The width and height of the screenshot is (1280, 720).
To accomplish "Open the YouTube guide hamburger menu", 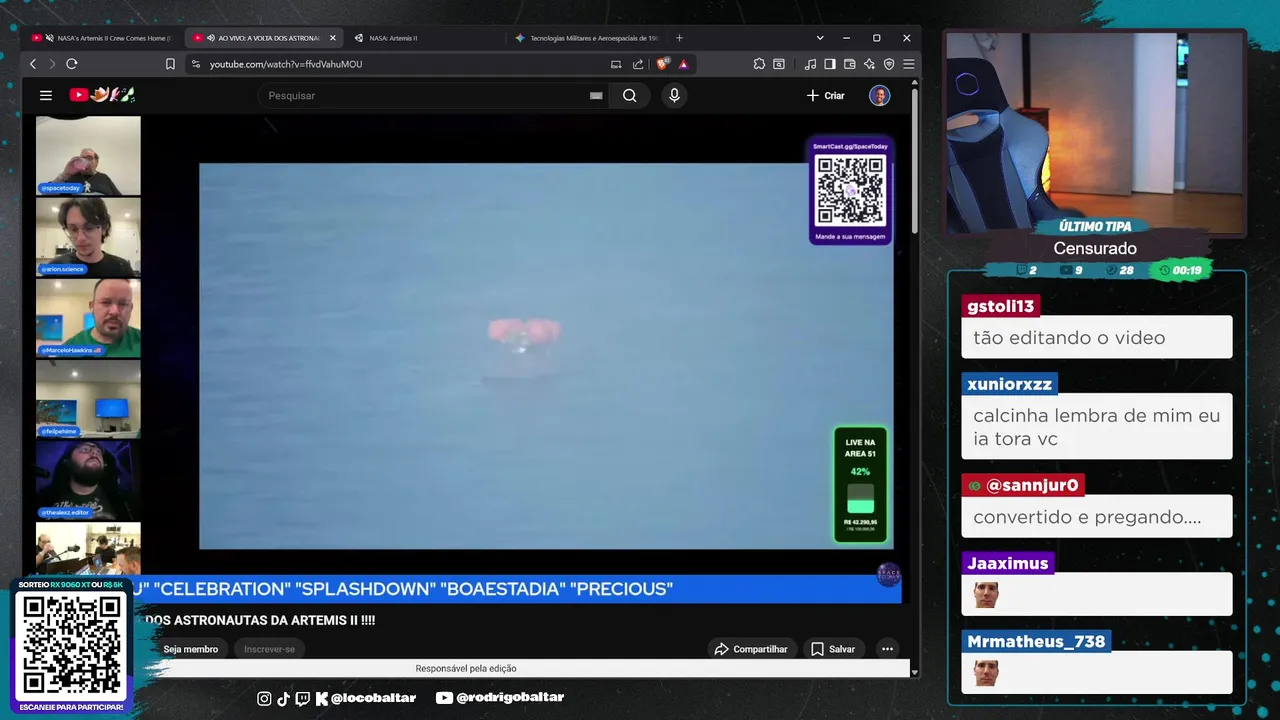I will coord(46,95).
